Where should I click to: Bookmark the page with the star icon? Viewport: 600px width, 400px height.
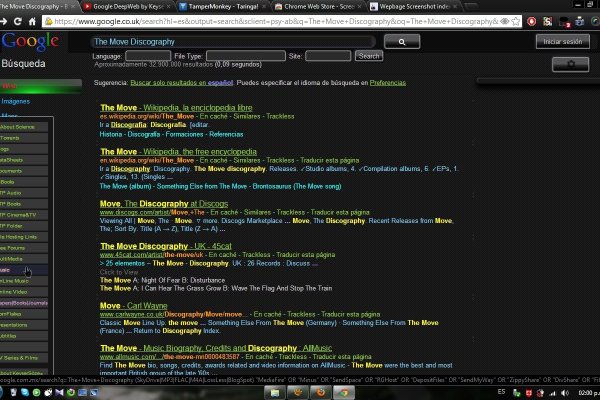(x=516, y=21)
